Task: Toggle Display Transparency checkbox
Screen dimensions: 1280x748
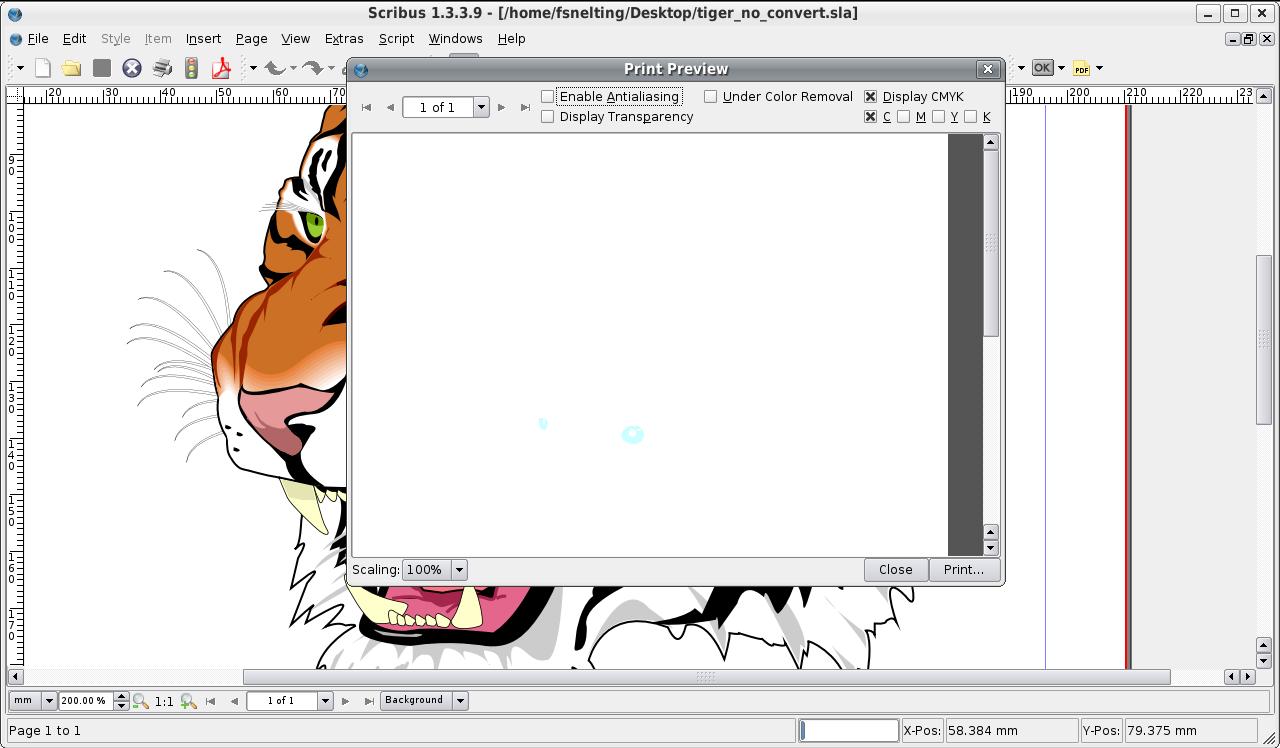Action: pos(547,116)
